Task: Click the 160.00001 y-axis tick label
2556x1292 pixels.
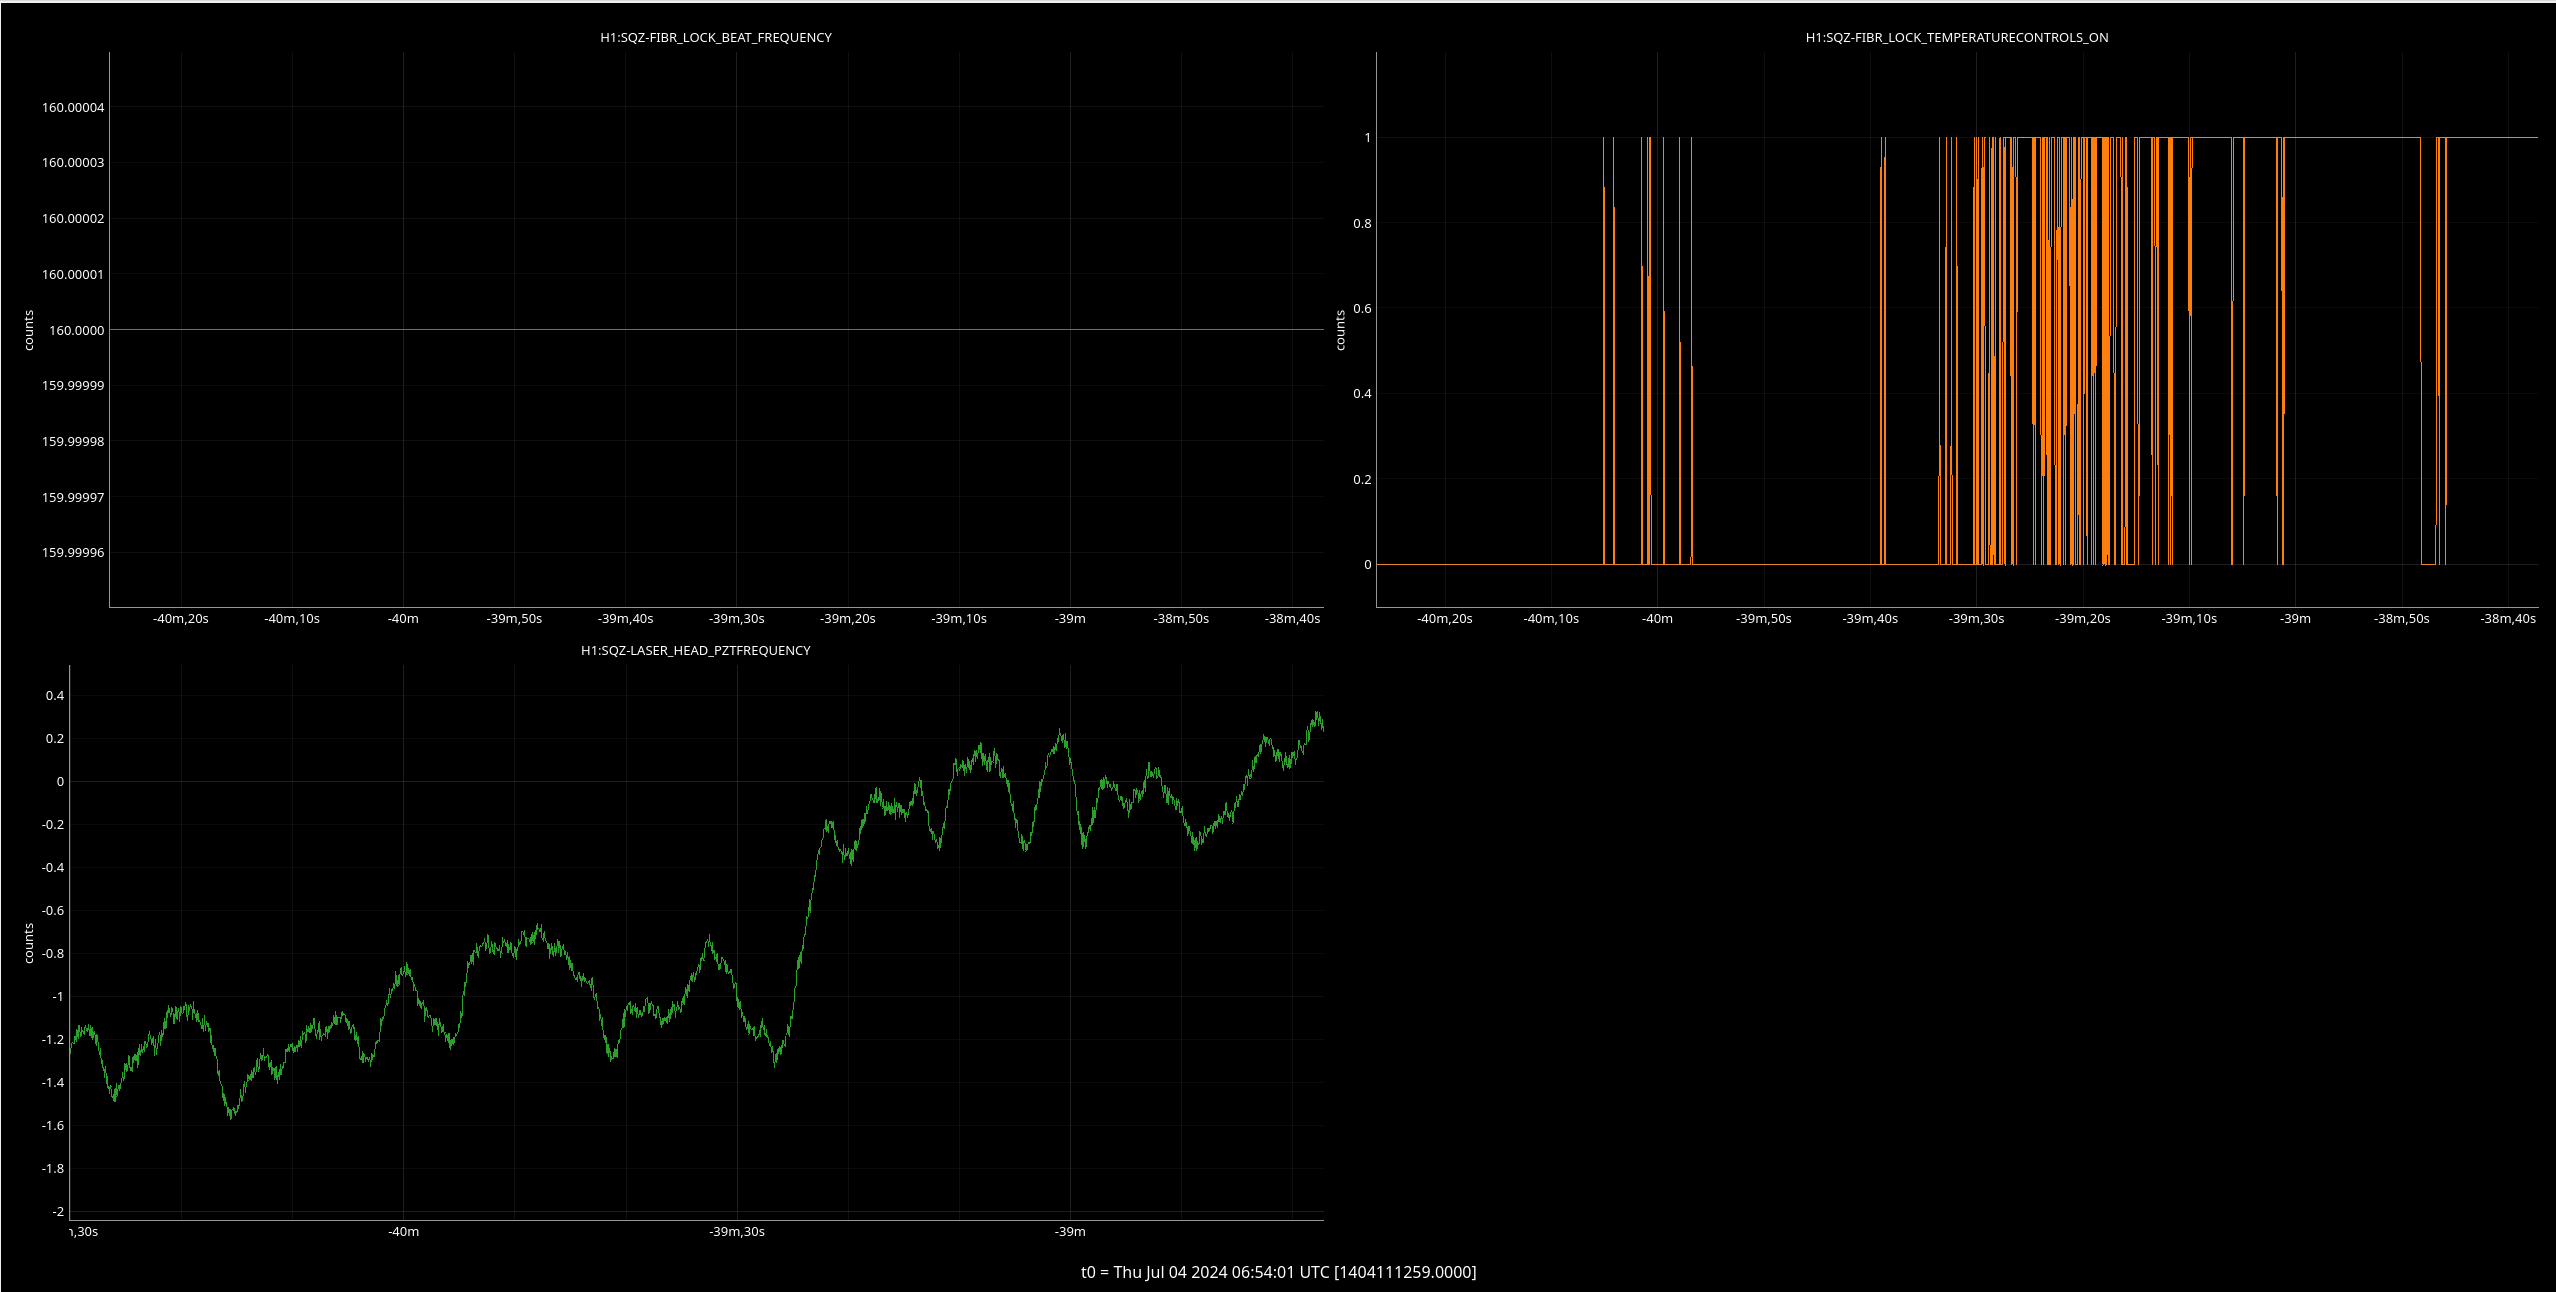Action: pyautogui.click(x=73, y=274)
